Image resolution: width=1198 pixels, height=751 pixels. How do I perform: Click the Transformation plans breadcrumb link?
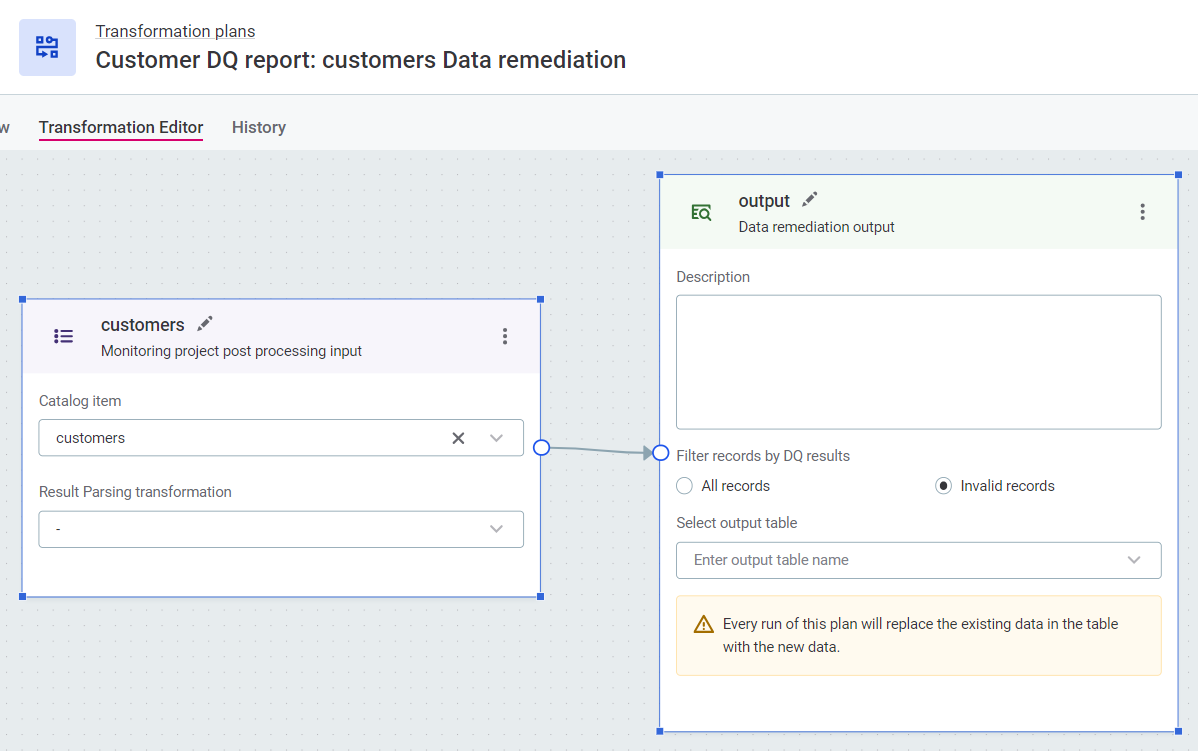click(175, 31)
